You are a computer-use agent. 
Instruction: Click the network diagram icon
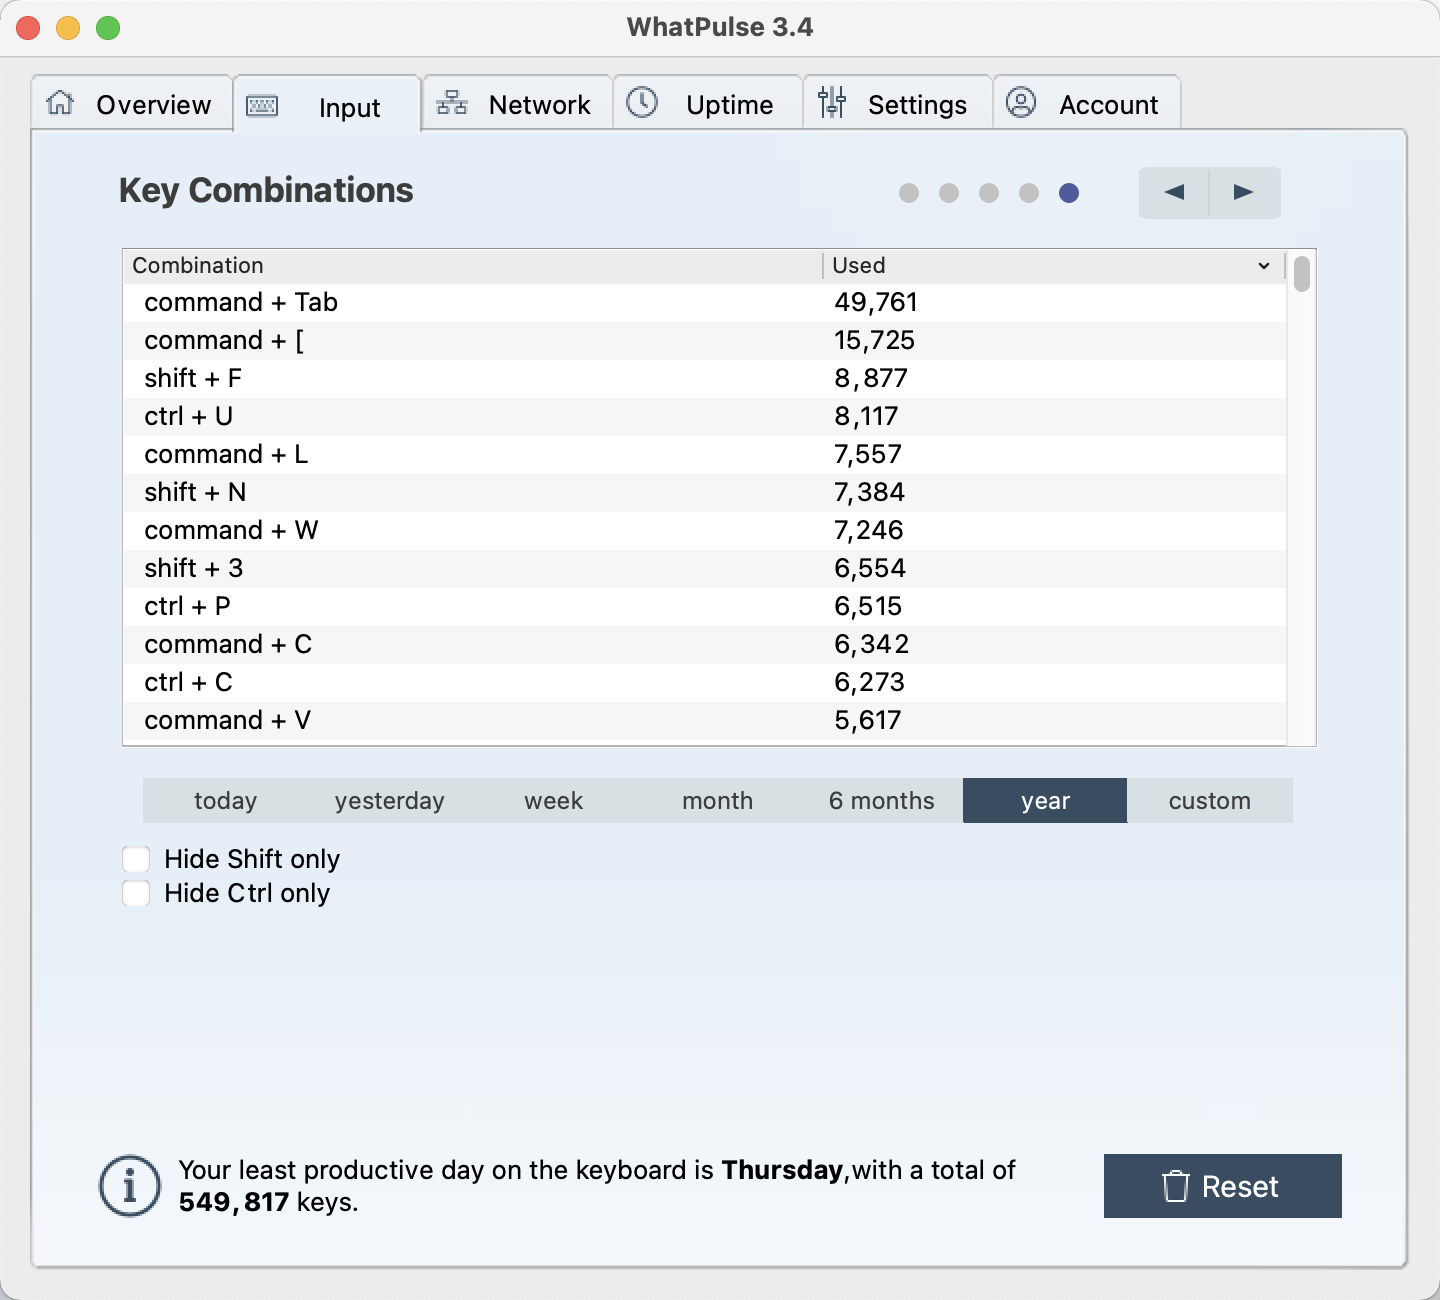(452, 103)
